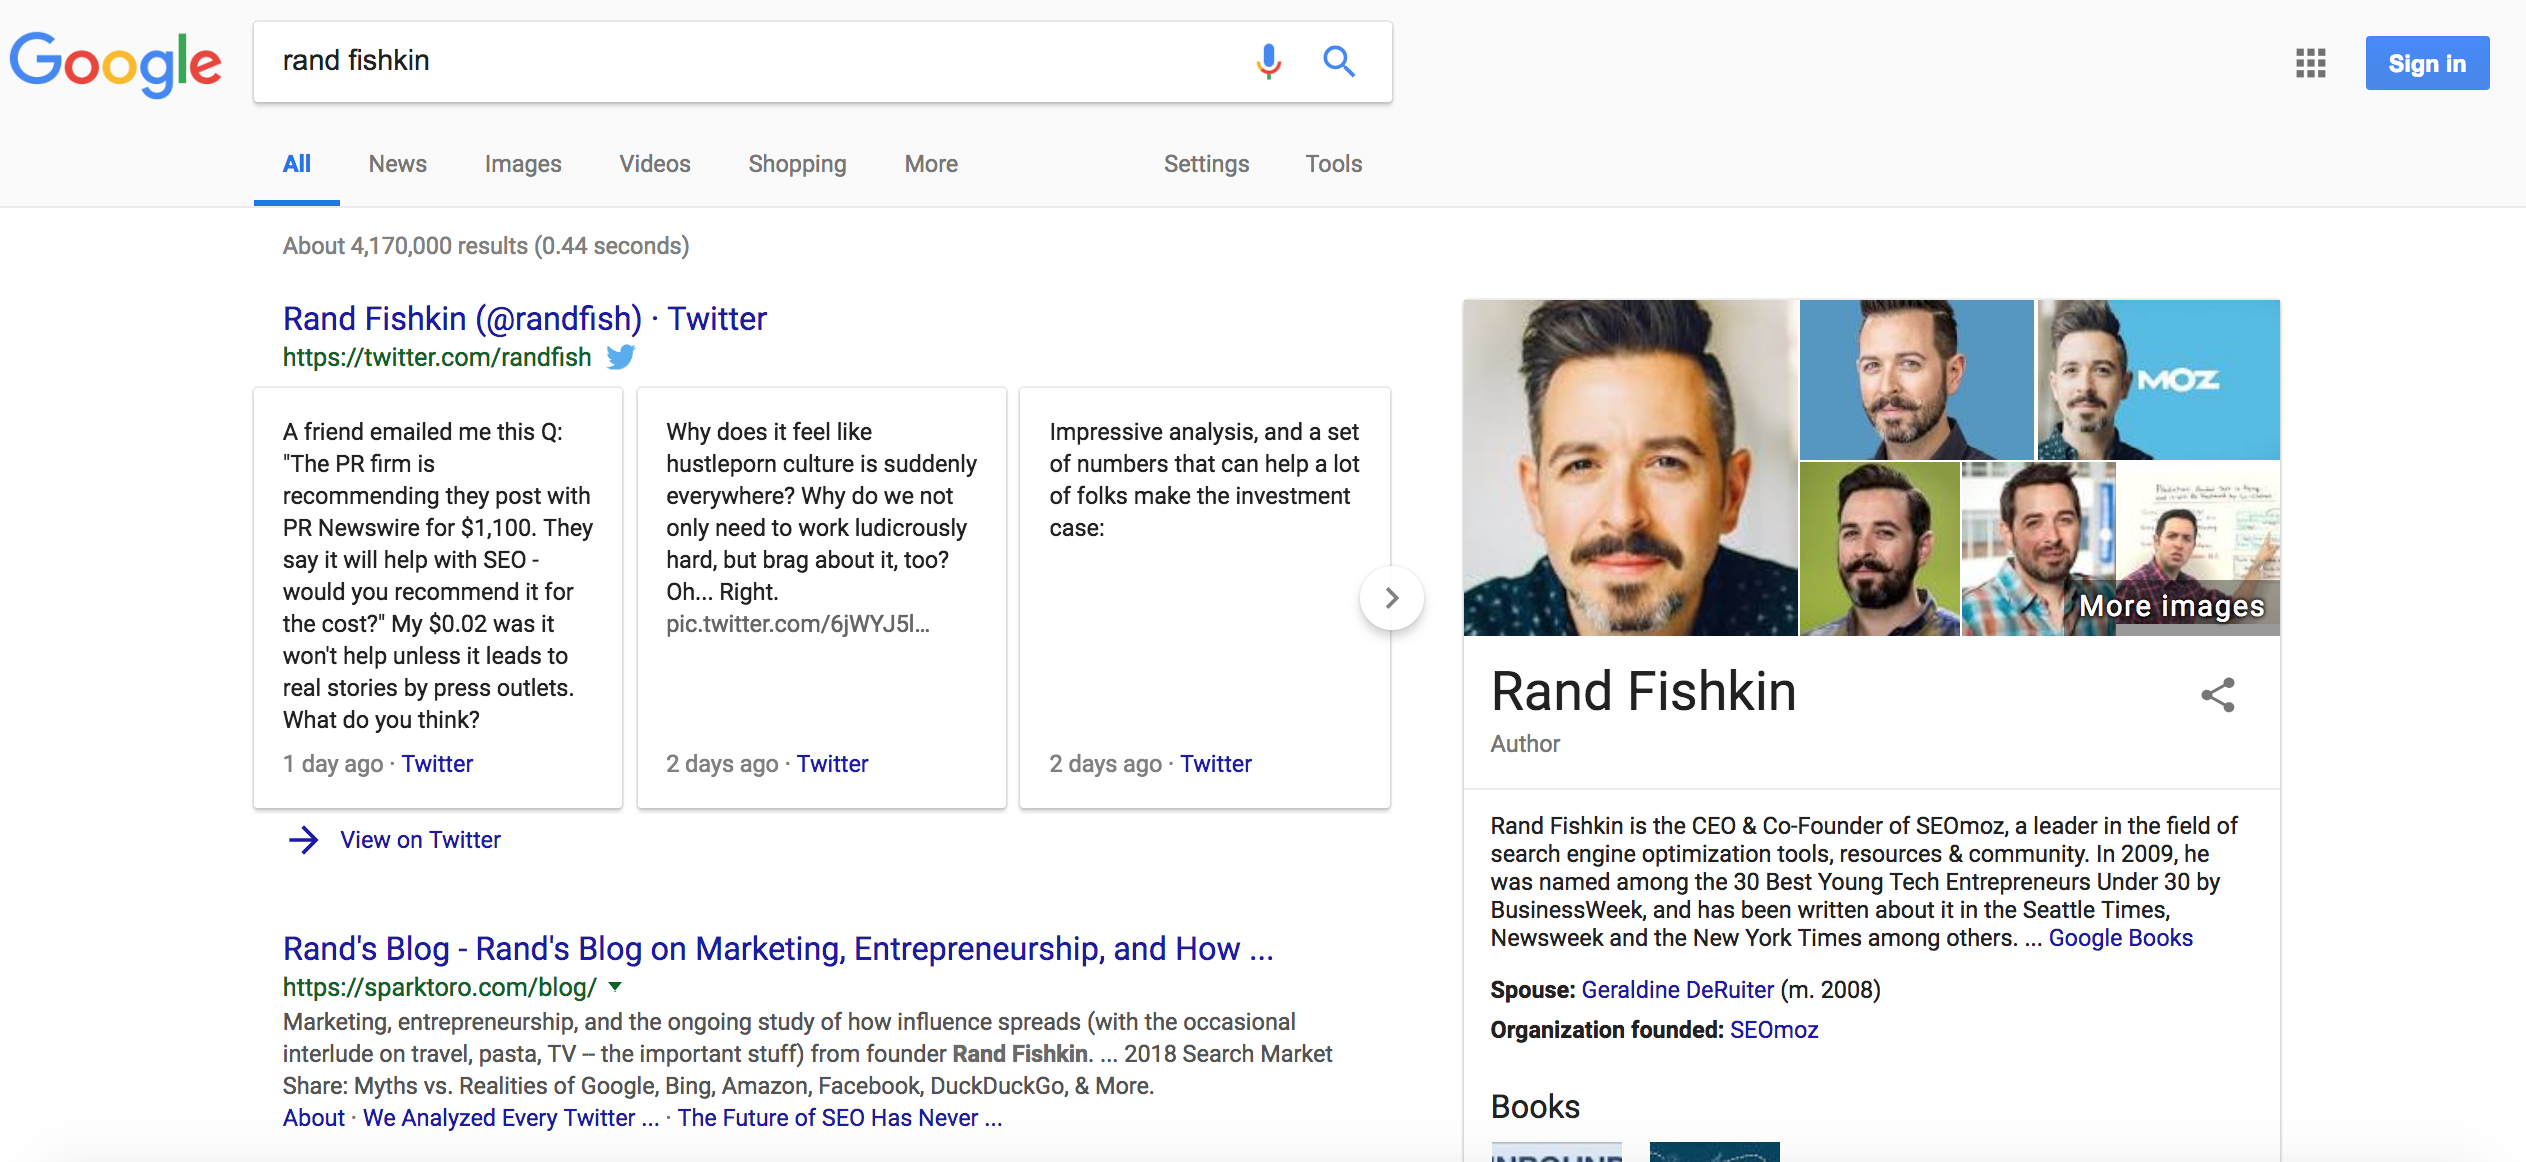Image resolution: width=2526 pixels, height=1162 pixels.
Task: Open the We Analyzed Every Twitter sitelink
Action: [511, 1118]
